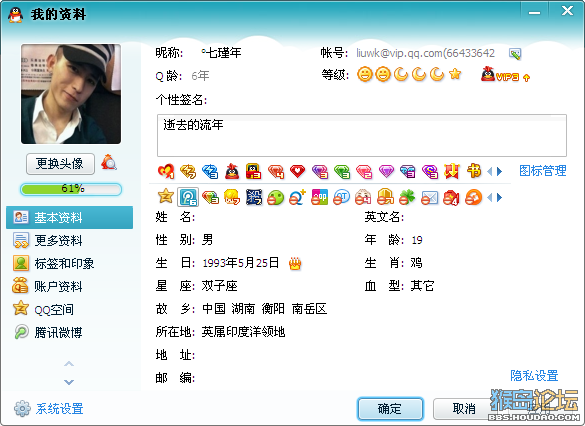Click the gold Qzone star service icon
The width and height of the screenshot is (585, 426).
pyautogui.click(x=166, y=196)
